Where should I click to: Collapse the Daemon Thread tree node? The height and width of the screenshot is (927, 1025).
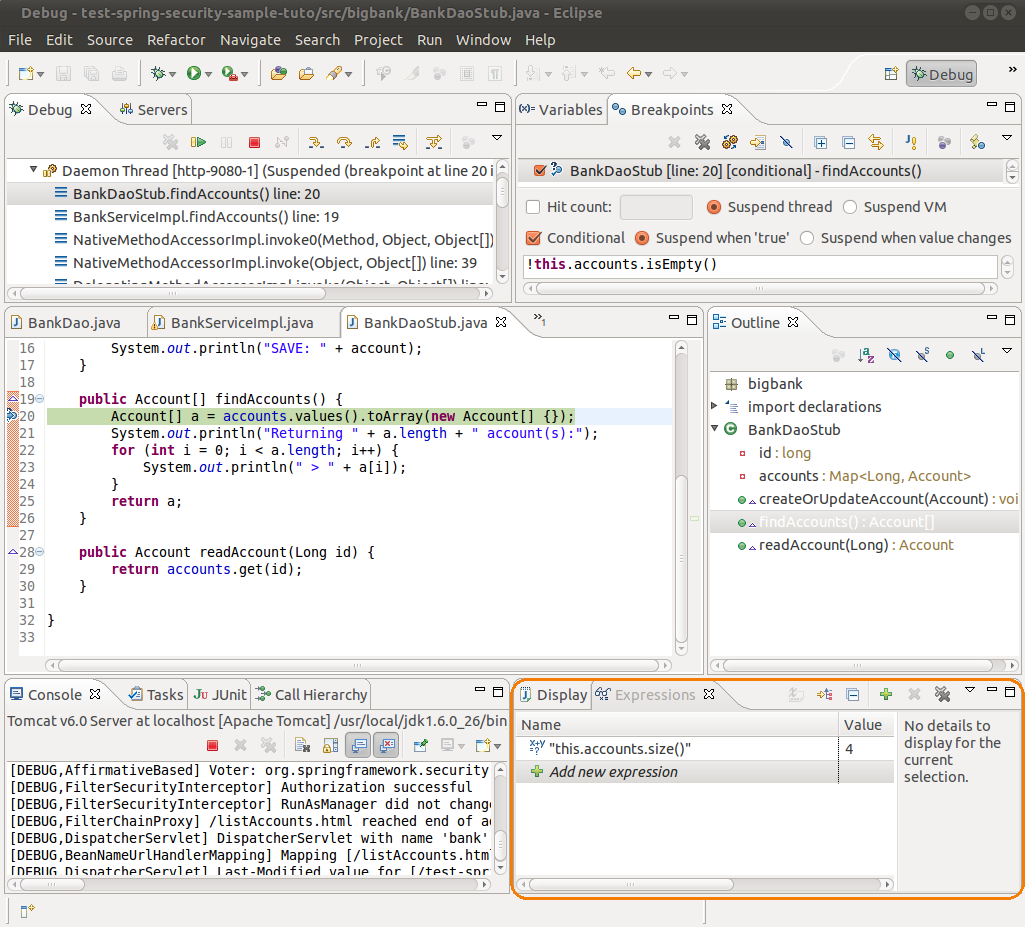(x=33, y=171)
